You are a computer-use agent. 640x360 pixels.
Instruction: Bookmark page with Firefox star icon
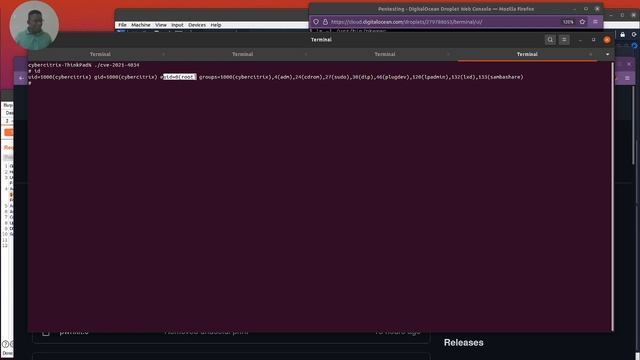point(582,22)
